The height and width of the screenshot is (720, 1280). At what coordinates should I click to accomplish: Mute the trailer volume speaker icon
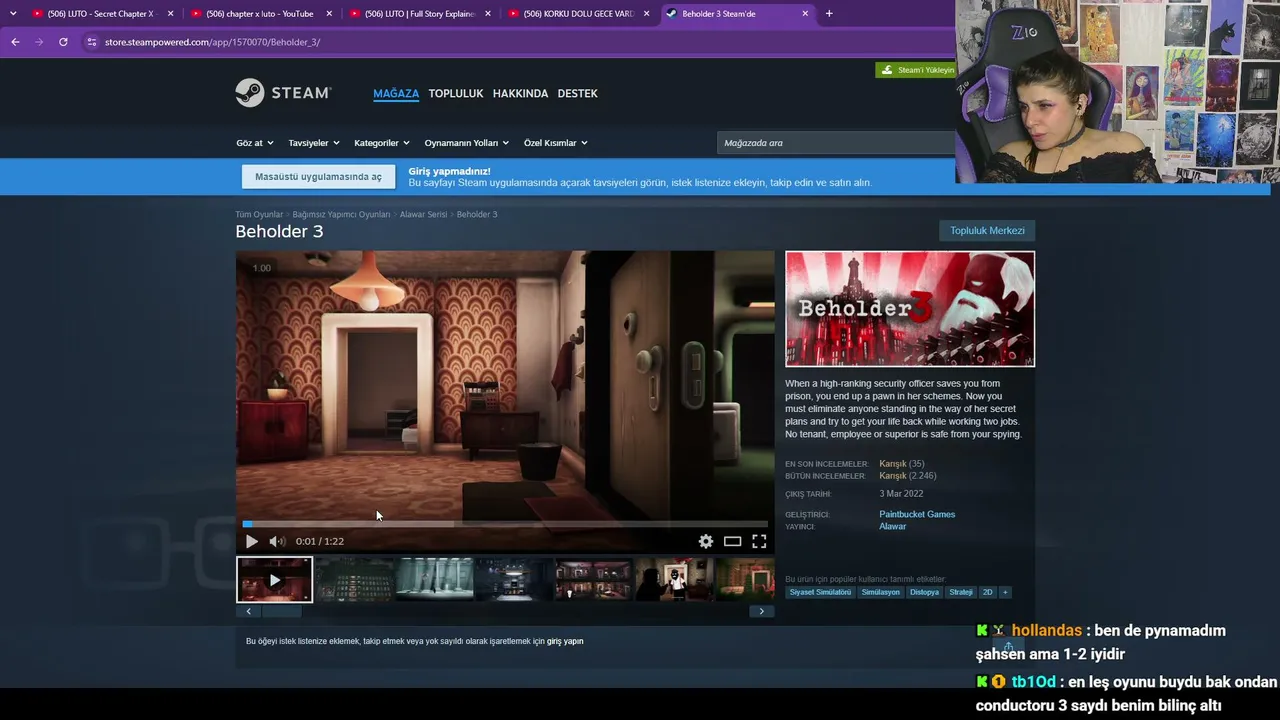277,541
